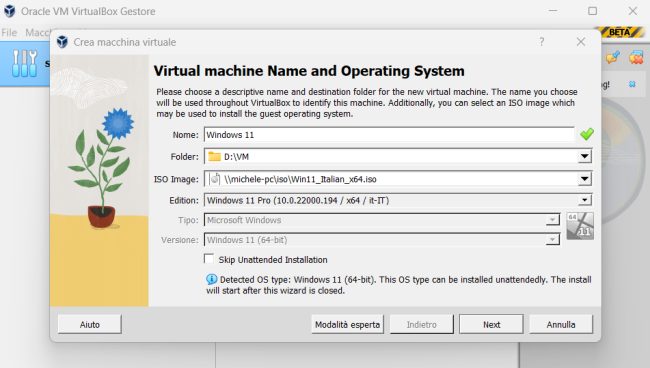
Task: Click the BETA badge in the Manager window
Action: pos(620,32)
